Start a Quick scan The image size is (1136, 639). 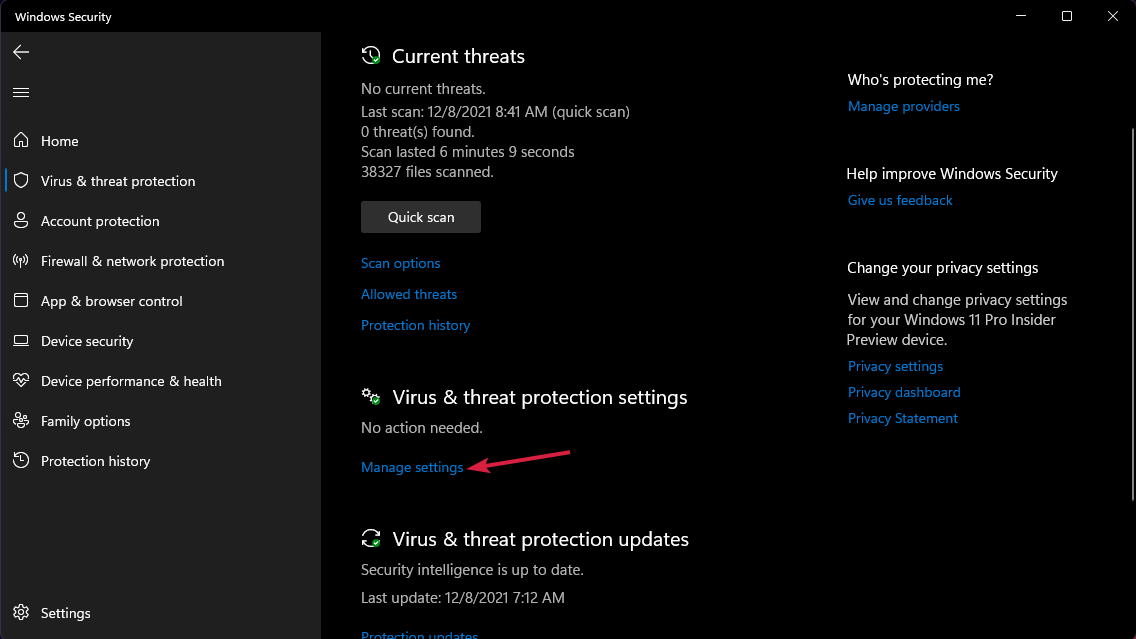[420, 217]
